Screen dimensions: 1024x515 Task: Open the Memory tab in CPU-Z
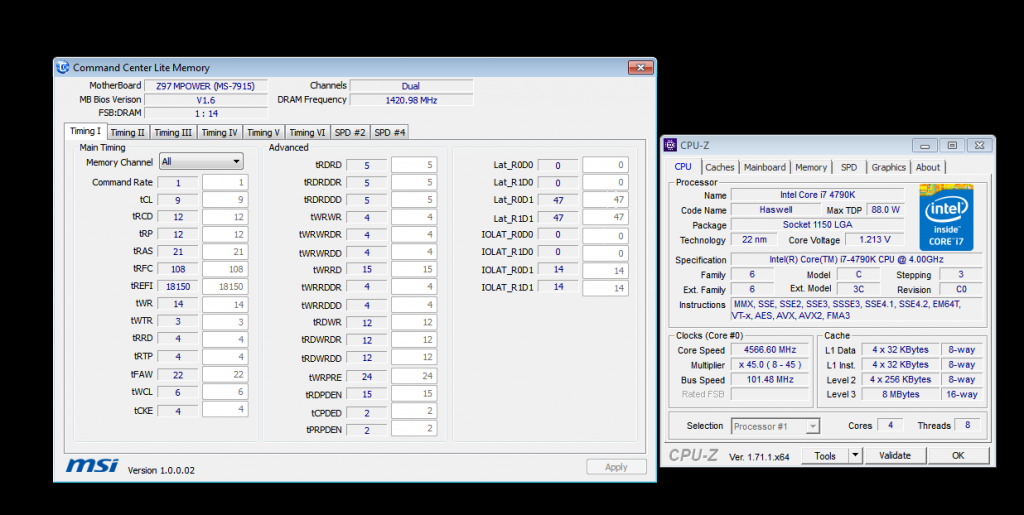point(811,167)
